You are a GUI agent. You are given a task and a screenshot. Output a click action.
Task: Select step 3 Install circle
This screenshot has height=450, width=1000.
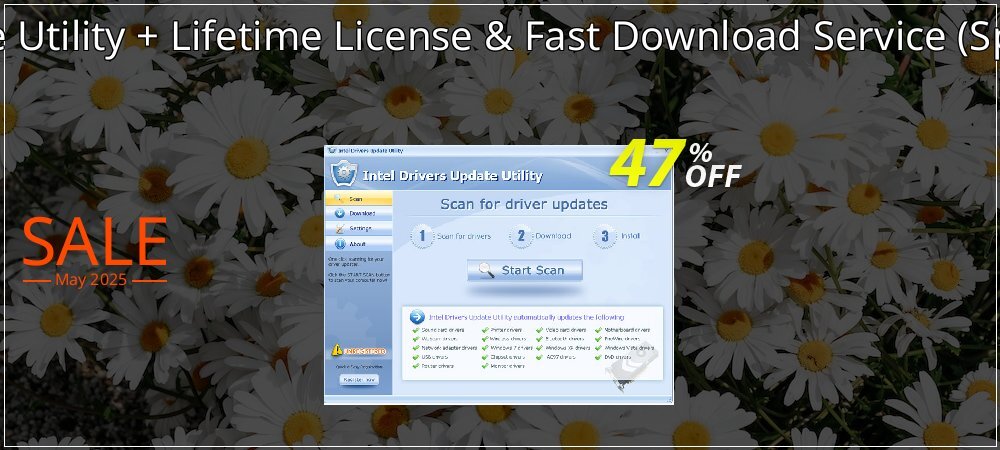point(604,236)
